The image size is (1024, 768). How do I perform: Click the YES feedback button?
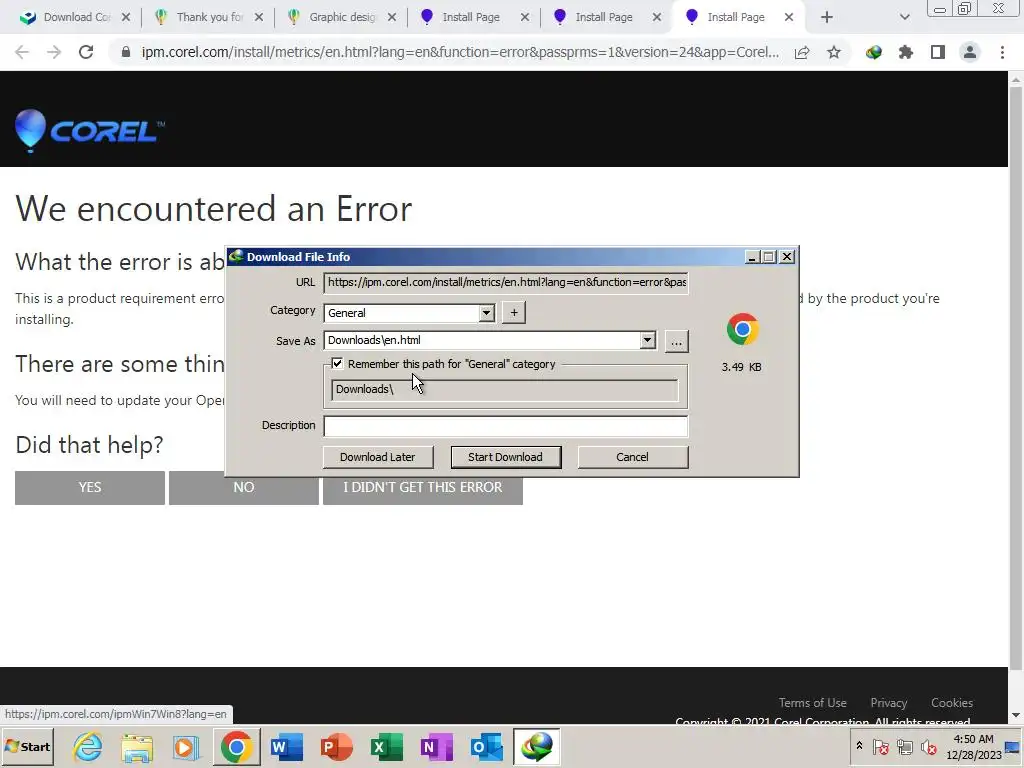[89, 487]
